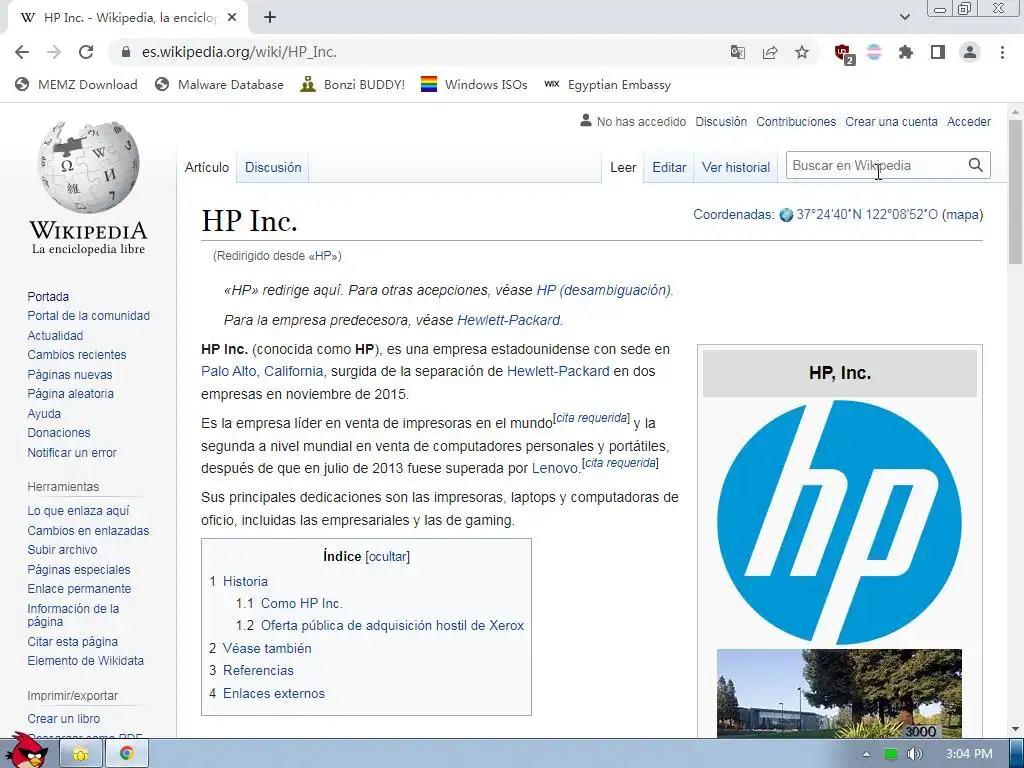Open a new browser tab
Viewport: 1024px width, 768px height.
(x=270, y=18)
